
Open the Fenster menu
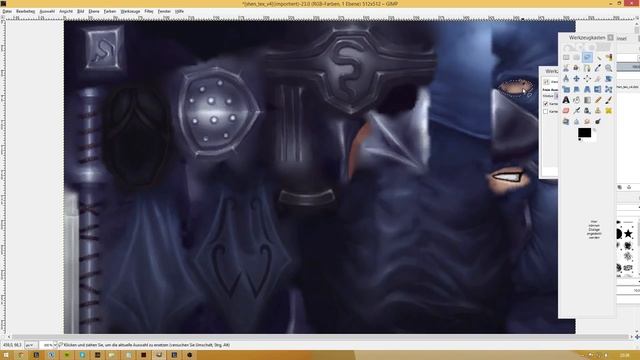click(x=164, y=11)
